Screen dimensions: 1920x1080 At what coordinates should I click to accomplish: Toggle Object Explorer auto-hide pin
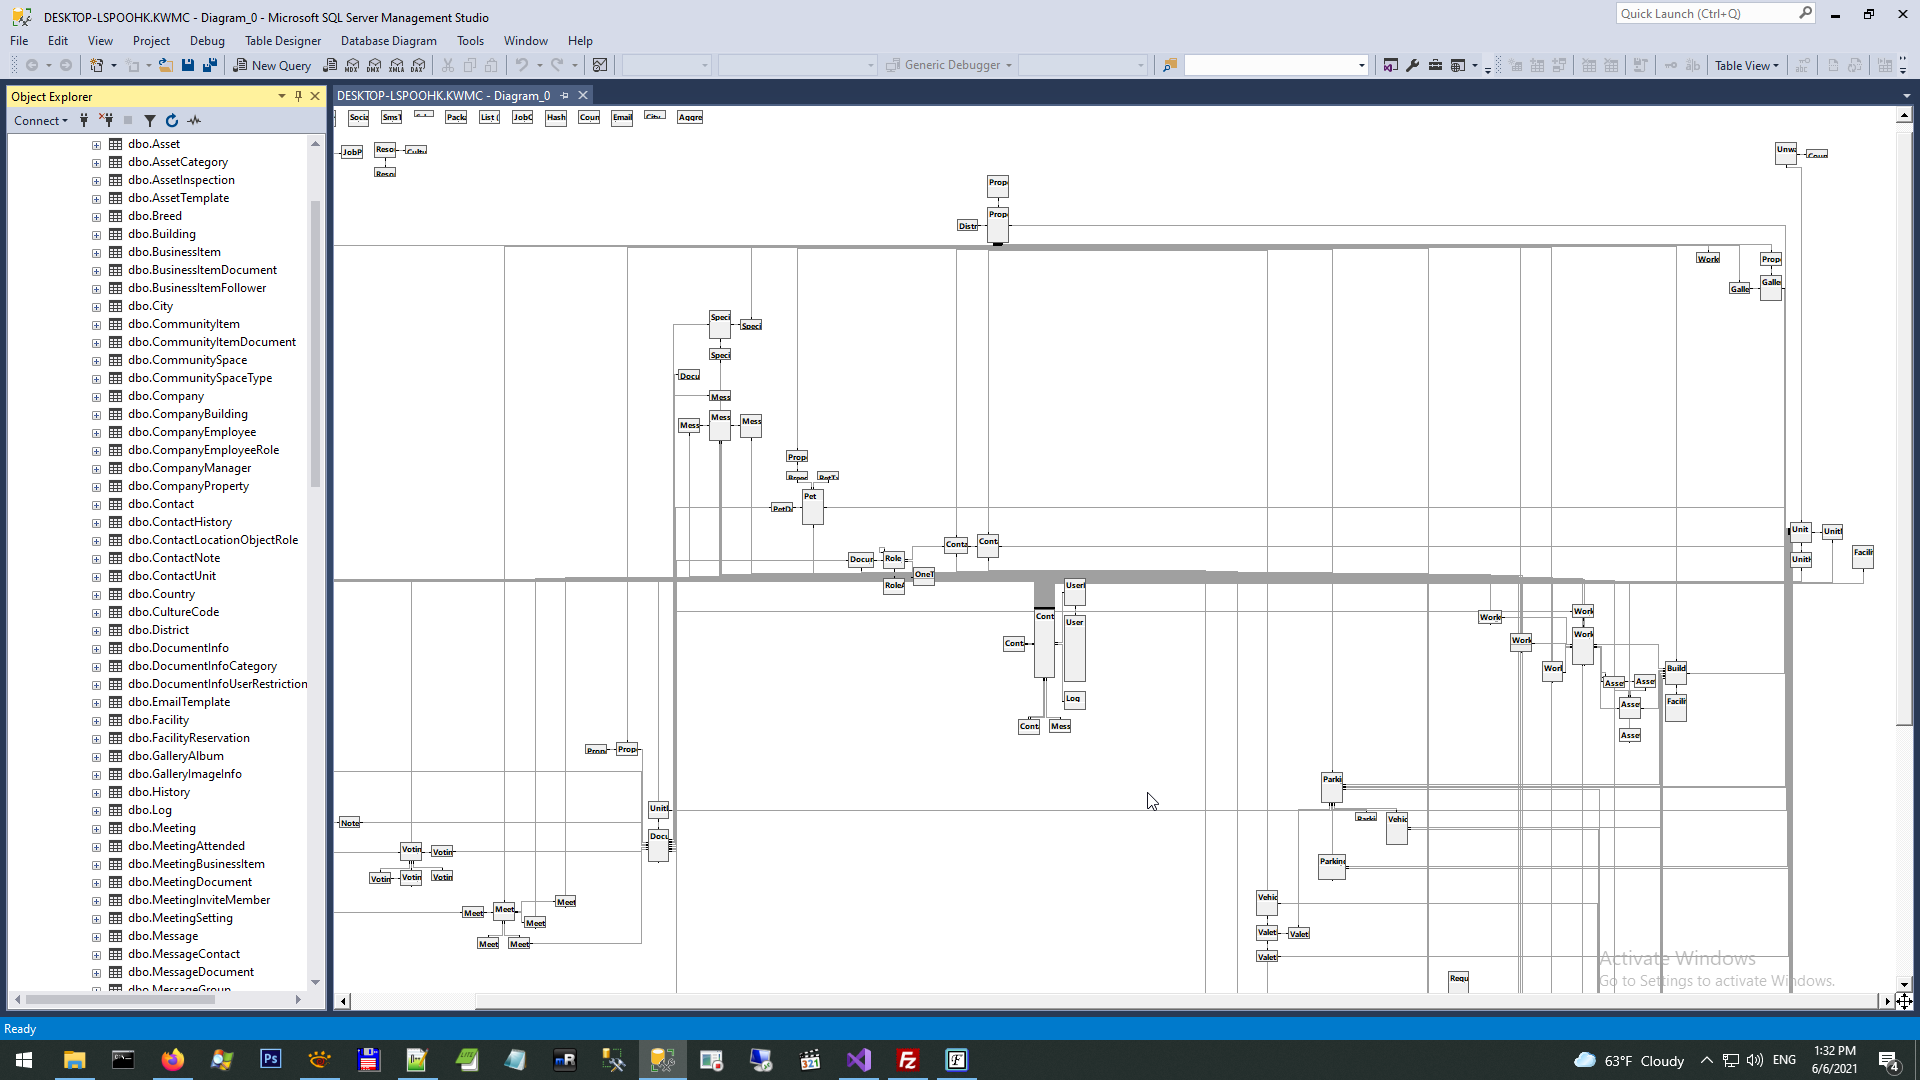tap(298, 97)
